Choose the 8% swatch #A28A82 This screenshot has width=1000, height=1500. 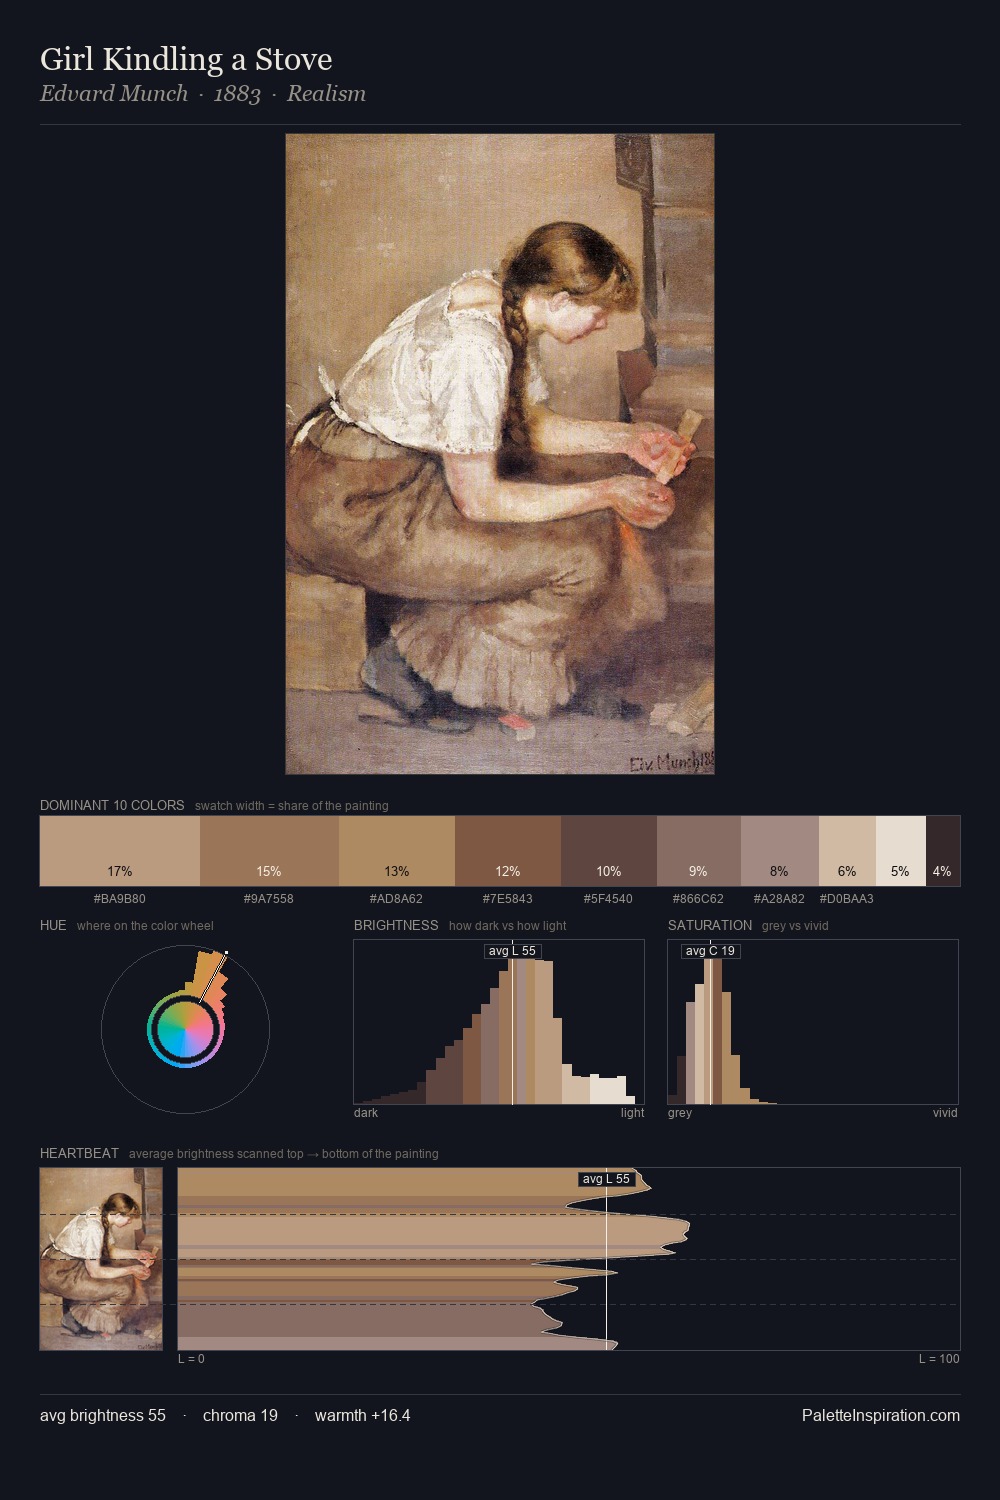[x=780, y=851]
